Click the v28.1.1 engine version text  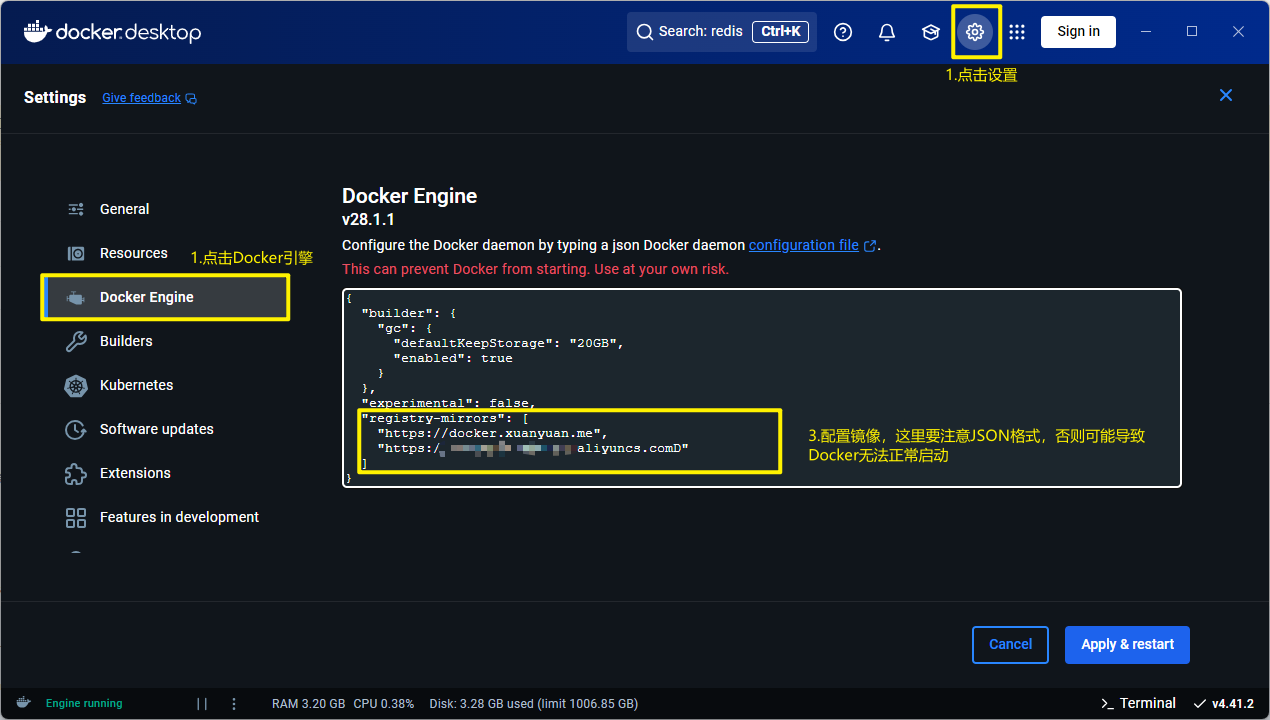click(x=368, y=220)
